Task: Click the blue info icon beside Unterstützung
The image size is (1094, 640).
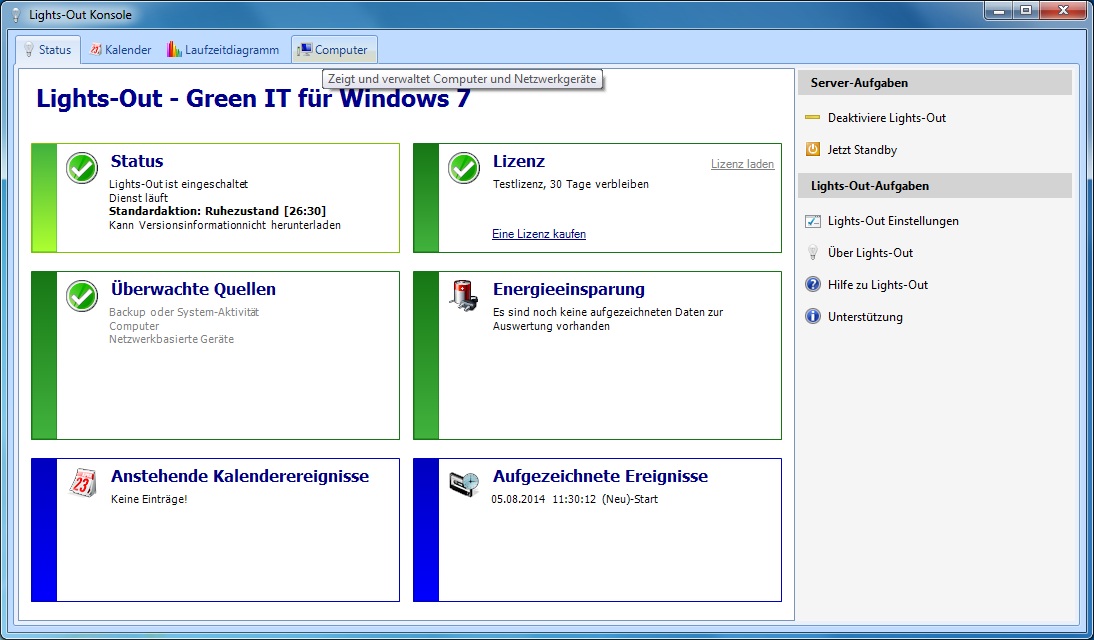Action: (x=813, y=316)
